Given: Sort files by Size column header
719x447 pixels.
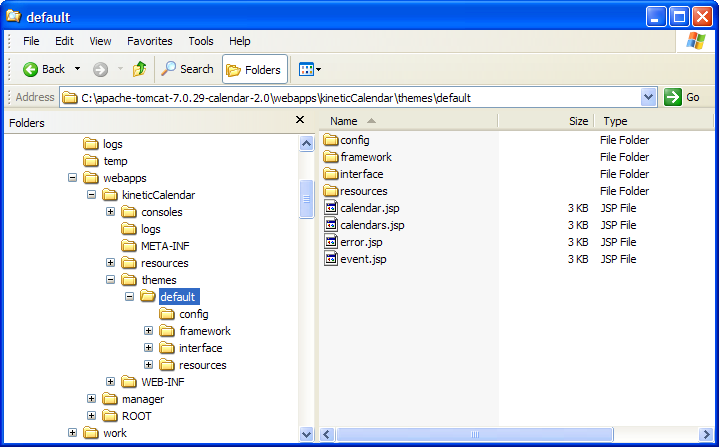Looking at the screenshot, I should pos(546,121).
